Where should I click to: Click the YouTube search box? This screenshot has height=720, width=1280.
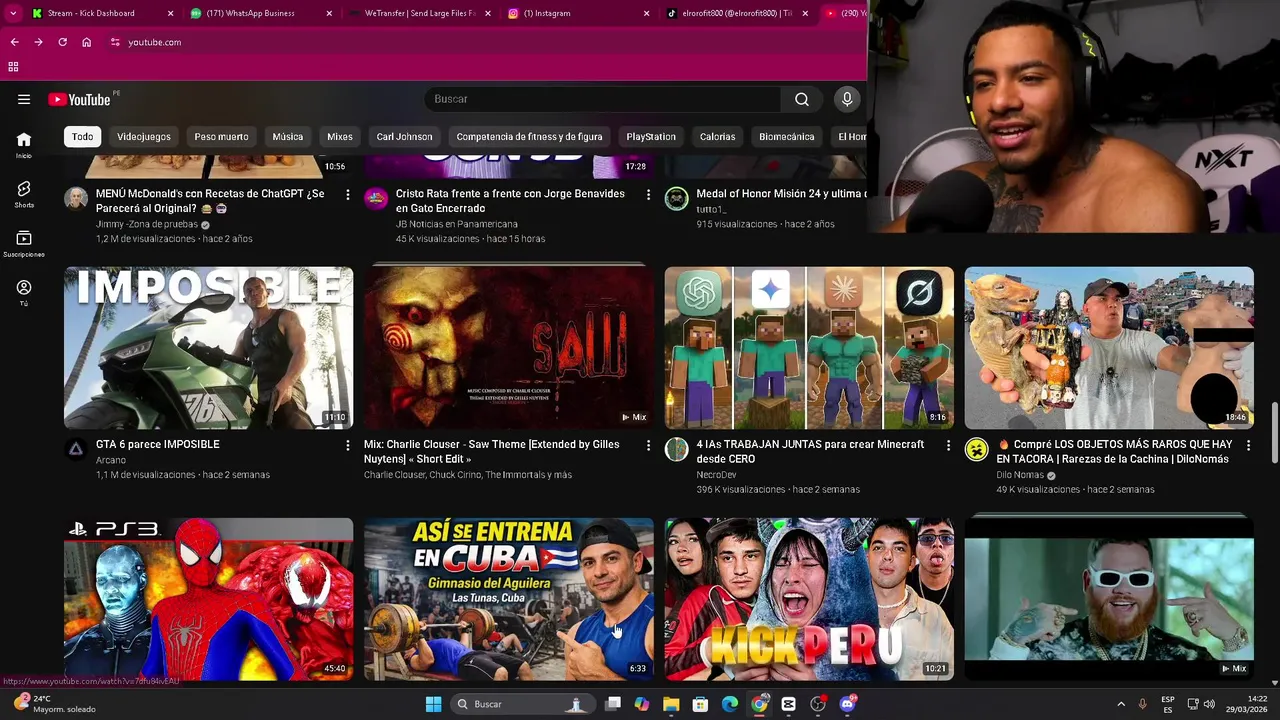[x=603, y=99]
